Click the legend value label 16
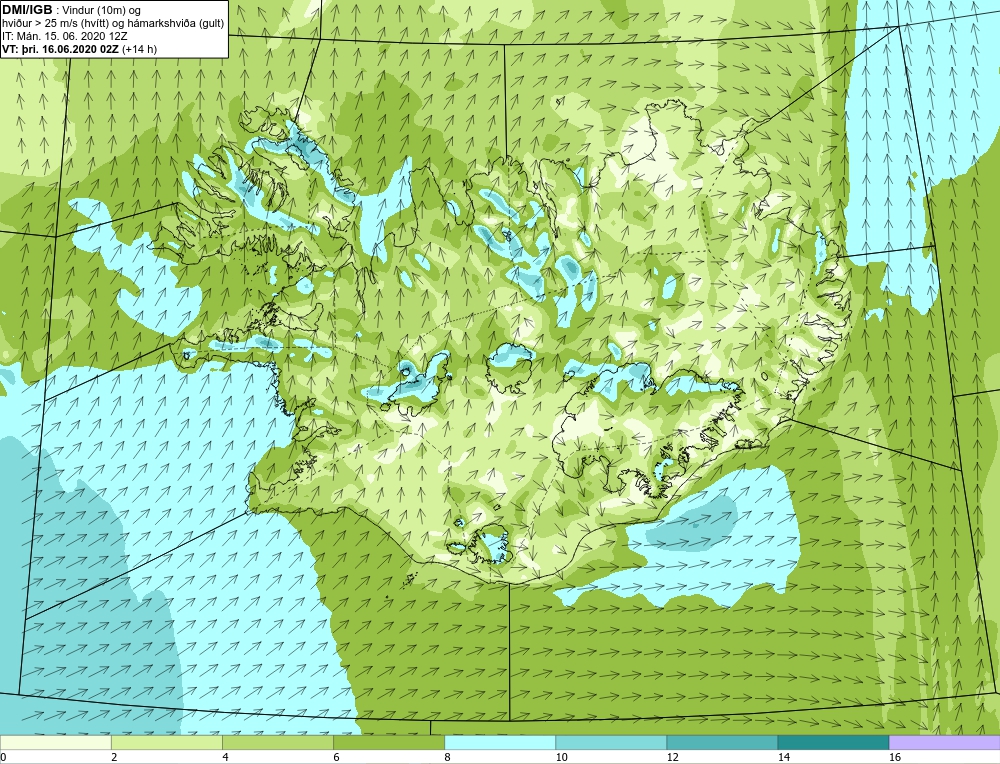The height and width of the screenshot is (764, 1000). click(895, 757)
